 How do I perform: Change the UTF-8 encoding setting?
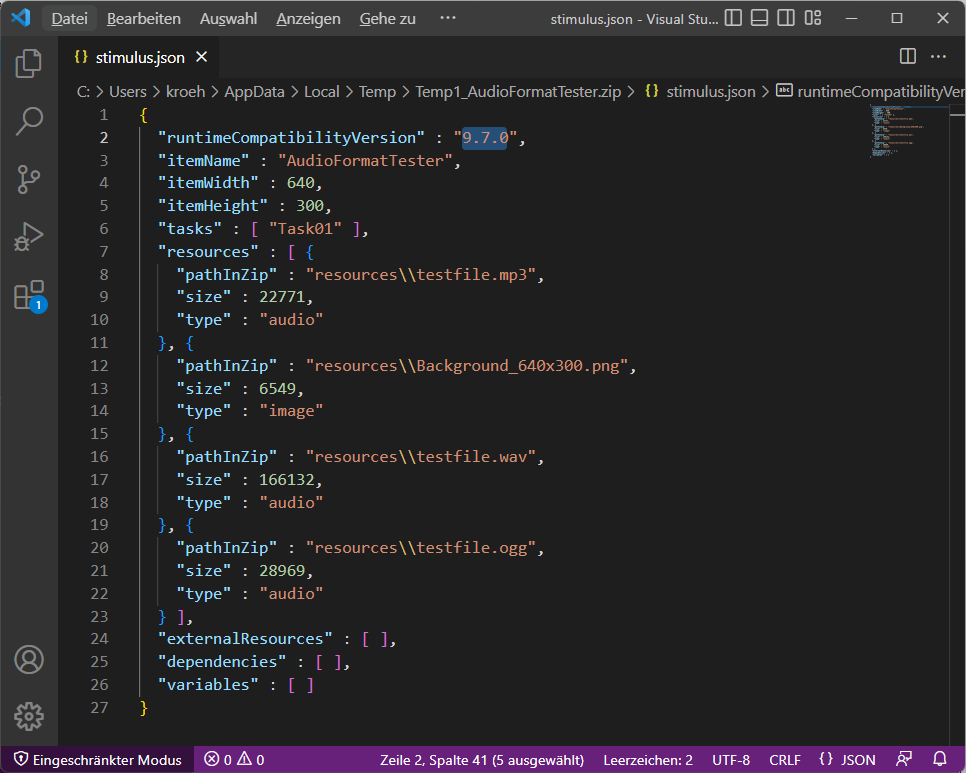point(731,760)
